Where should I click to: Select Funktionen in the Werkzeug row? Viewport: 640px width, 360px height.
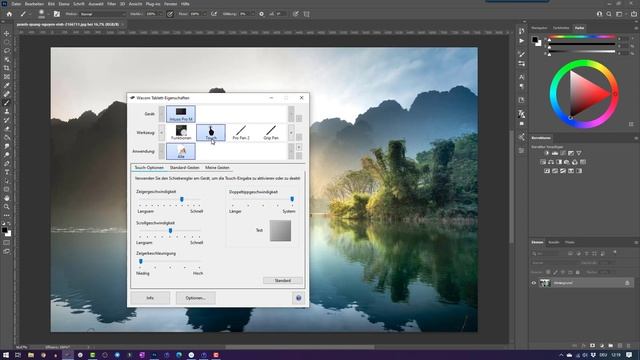coord(181,133)
